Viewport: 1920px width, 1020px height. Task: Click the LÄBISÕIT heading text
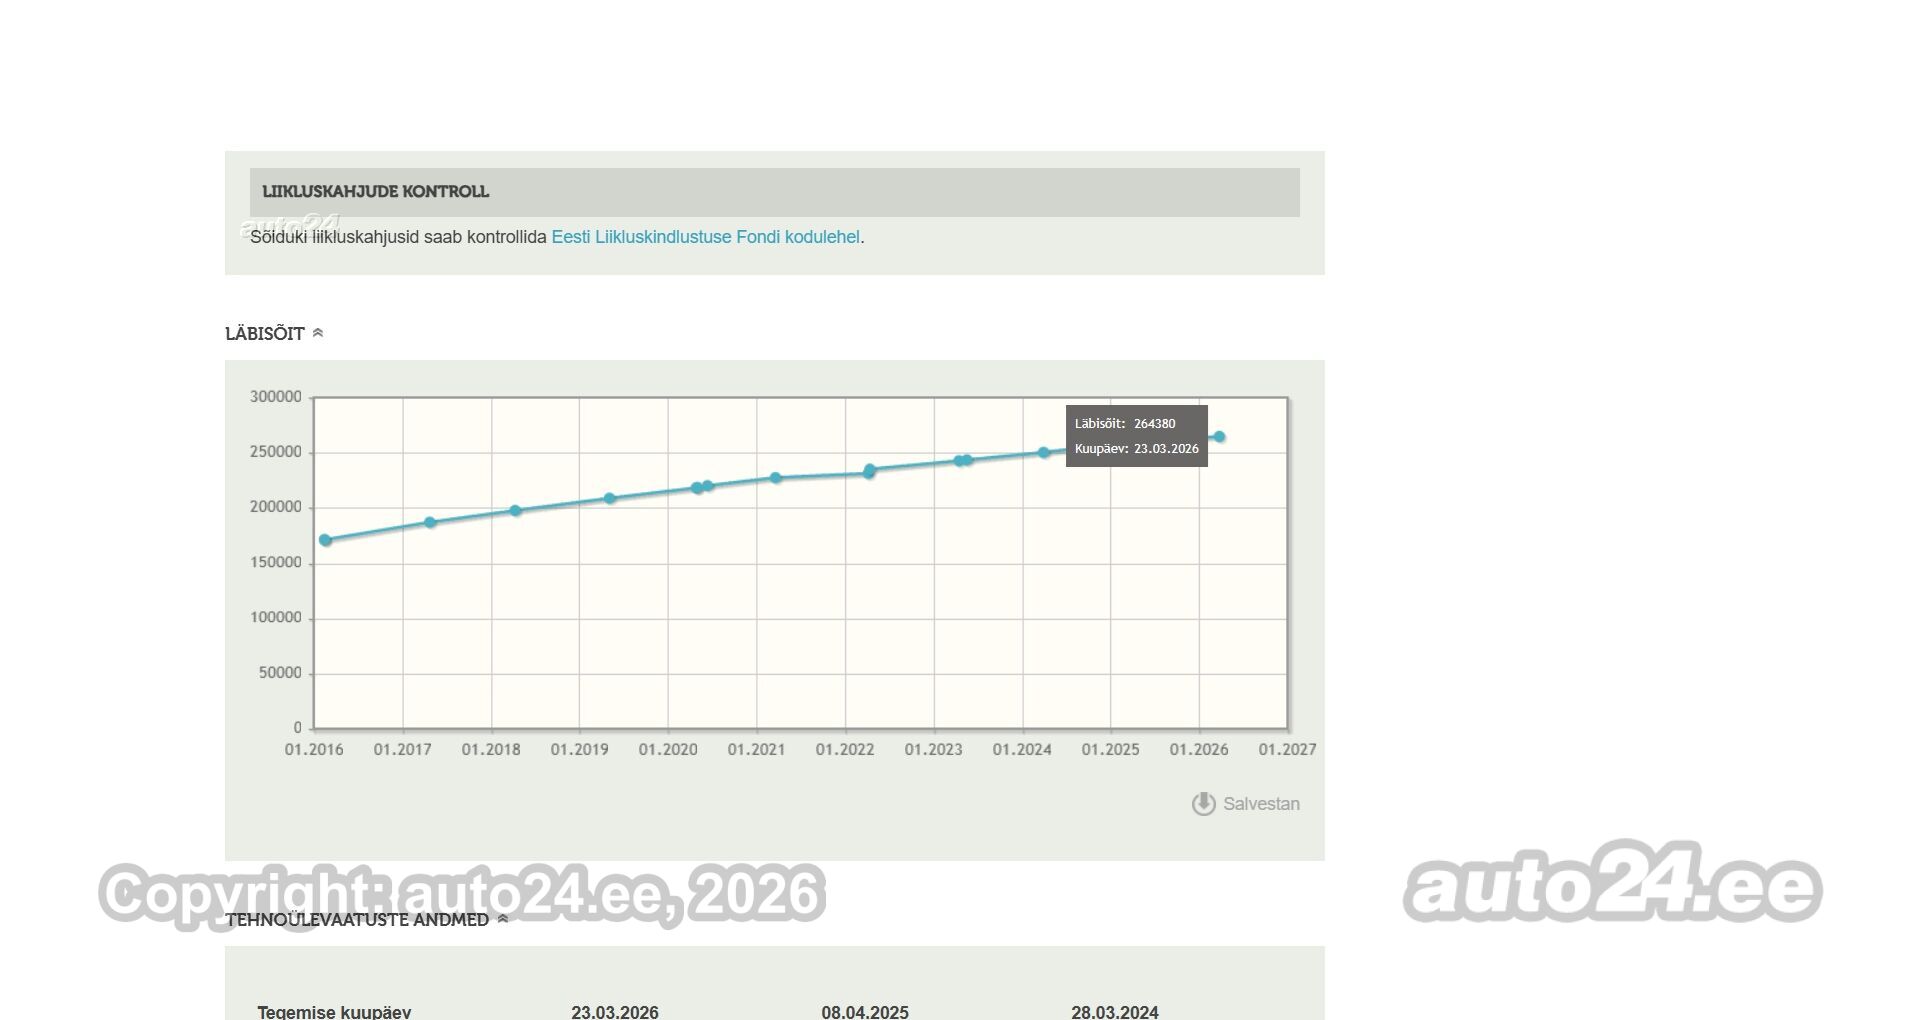click(x=265, y=334)
